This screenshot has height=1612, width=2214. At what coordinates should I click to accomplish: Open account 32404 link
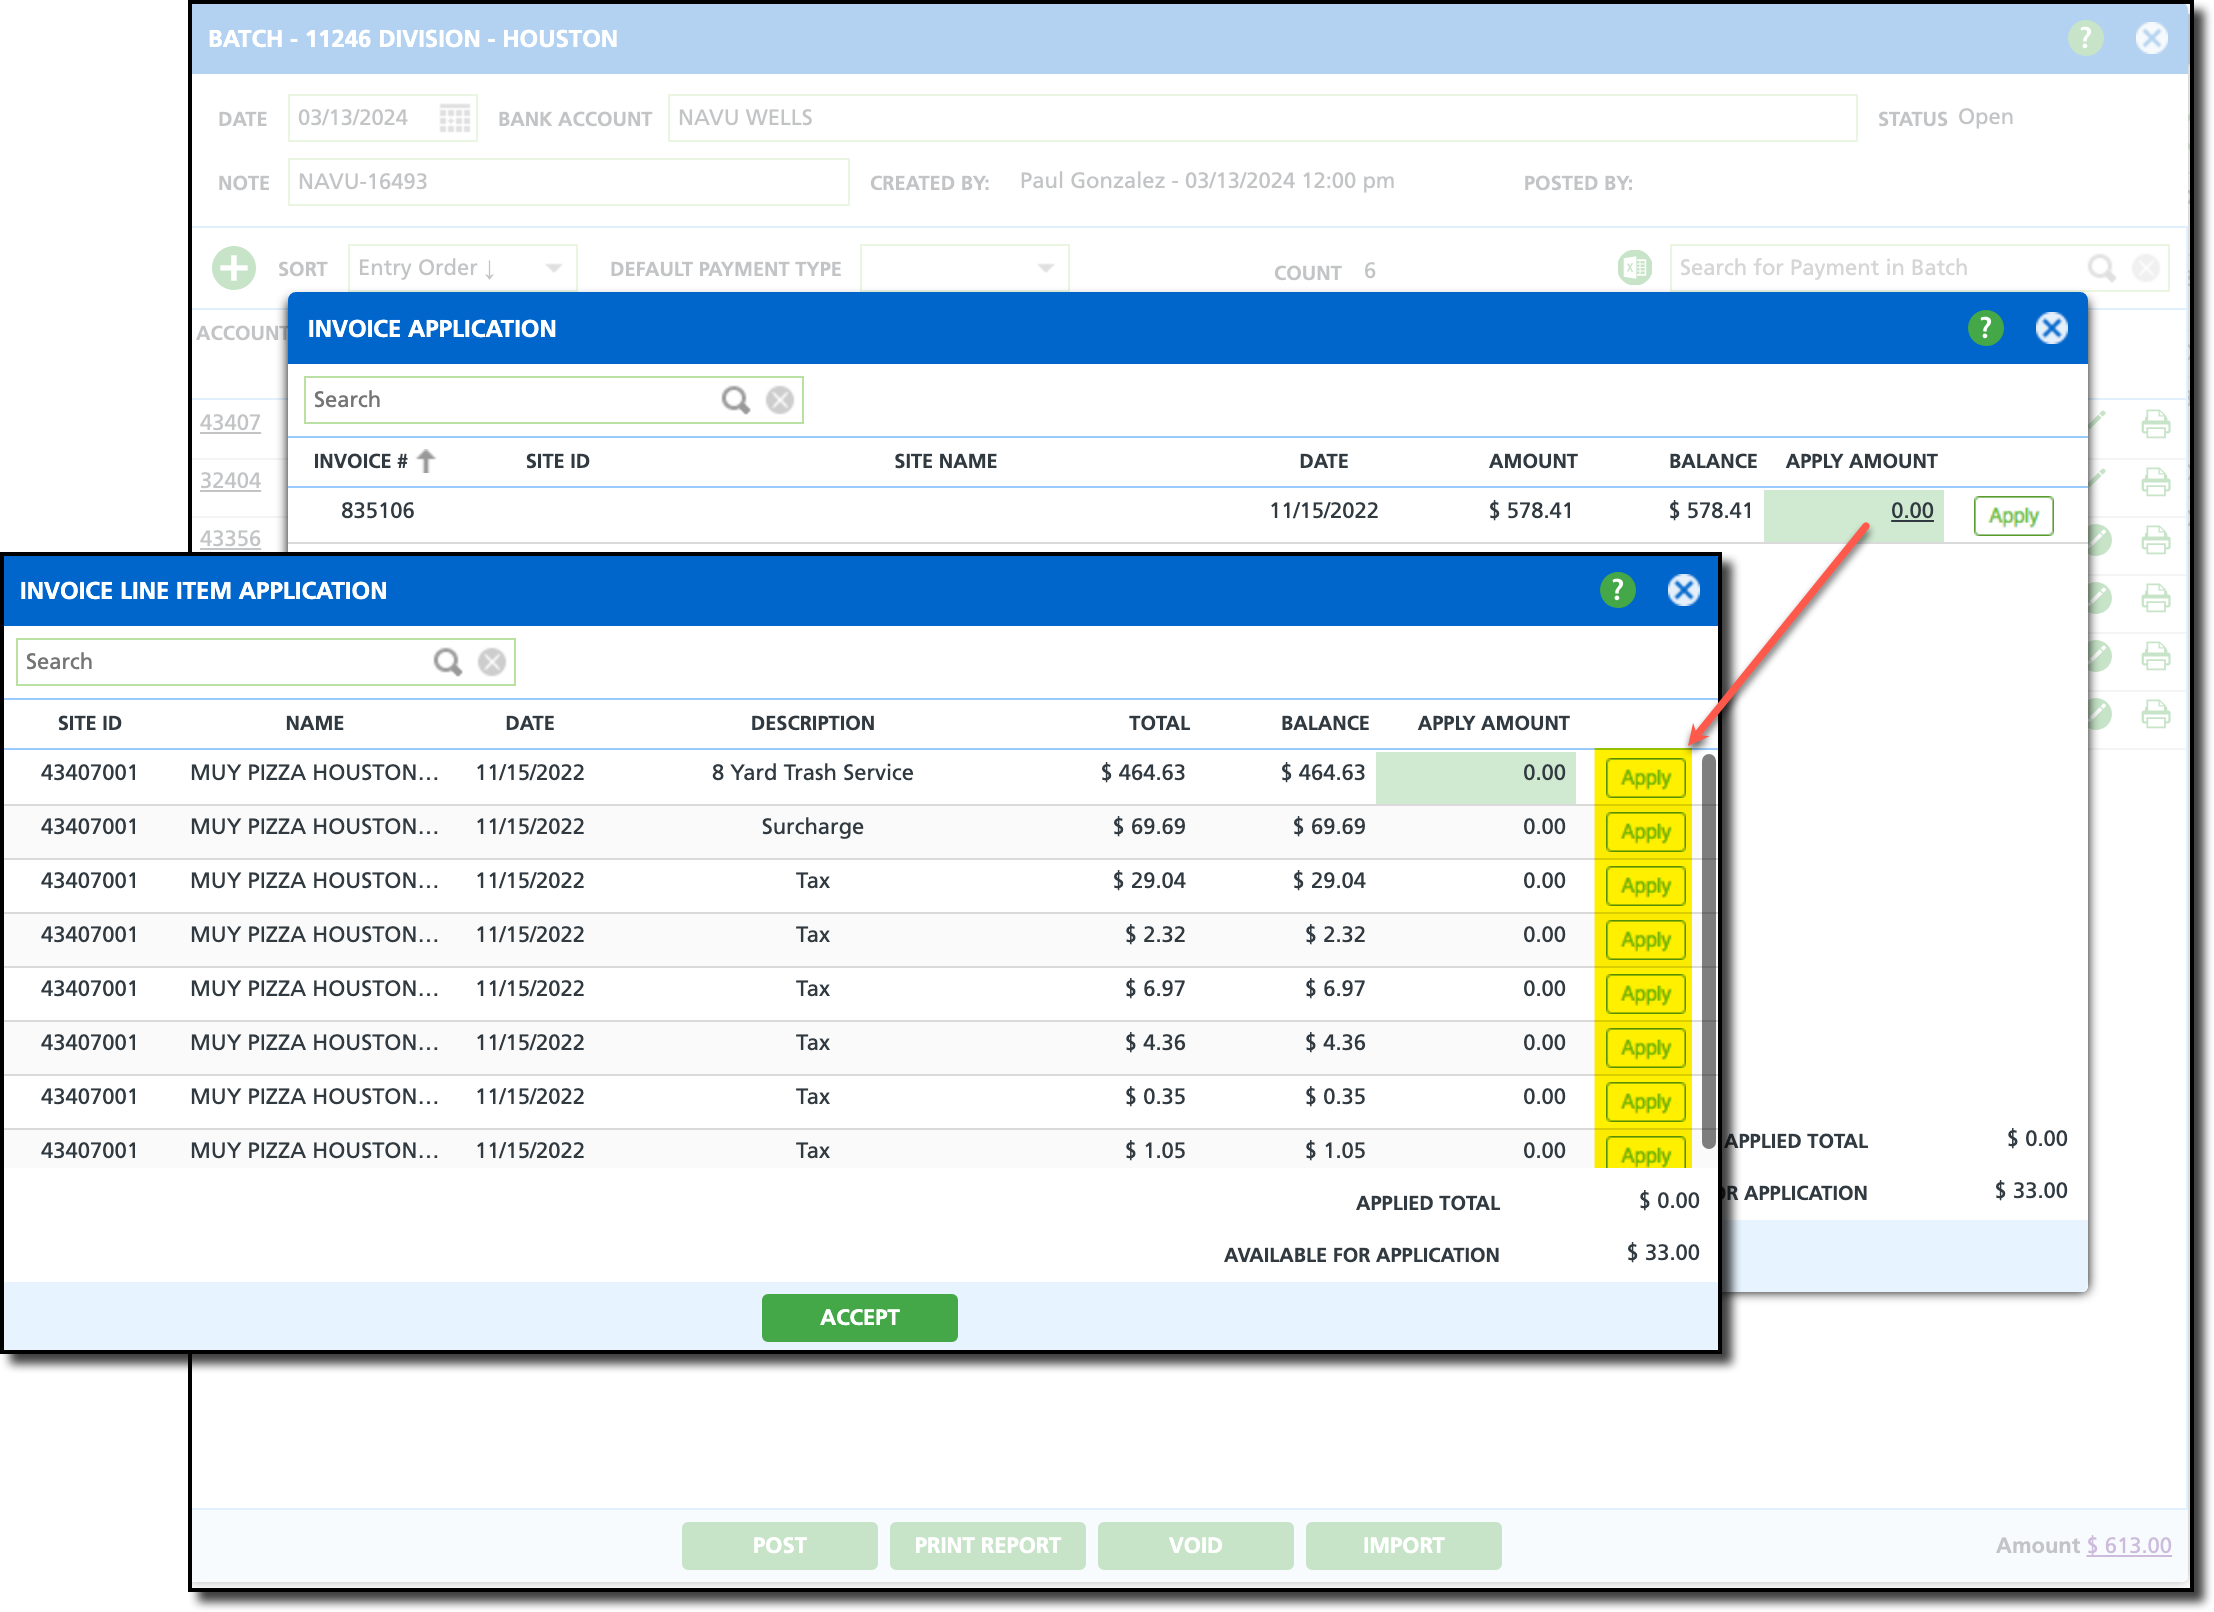point(230,480)
